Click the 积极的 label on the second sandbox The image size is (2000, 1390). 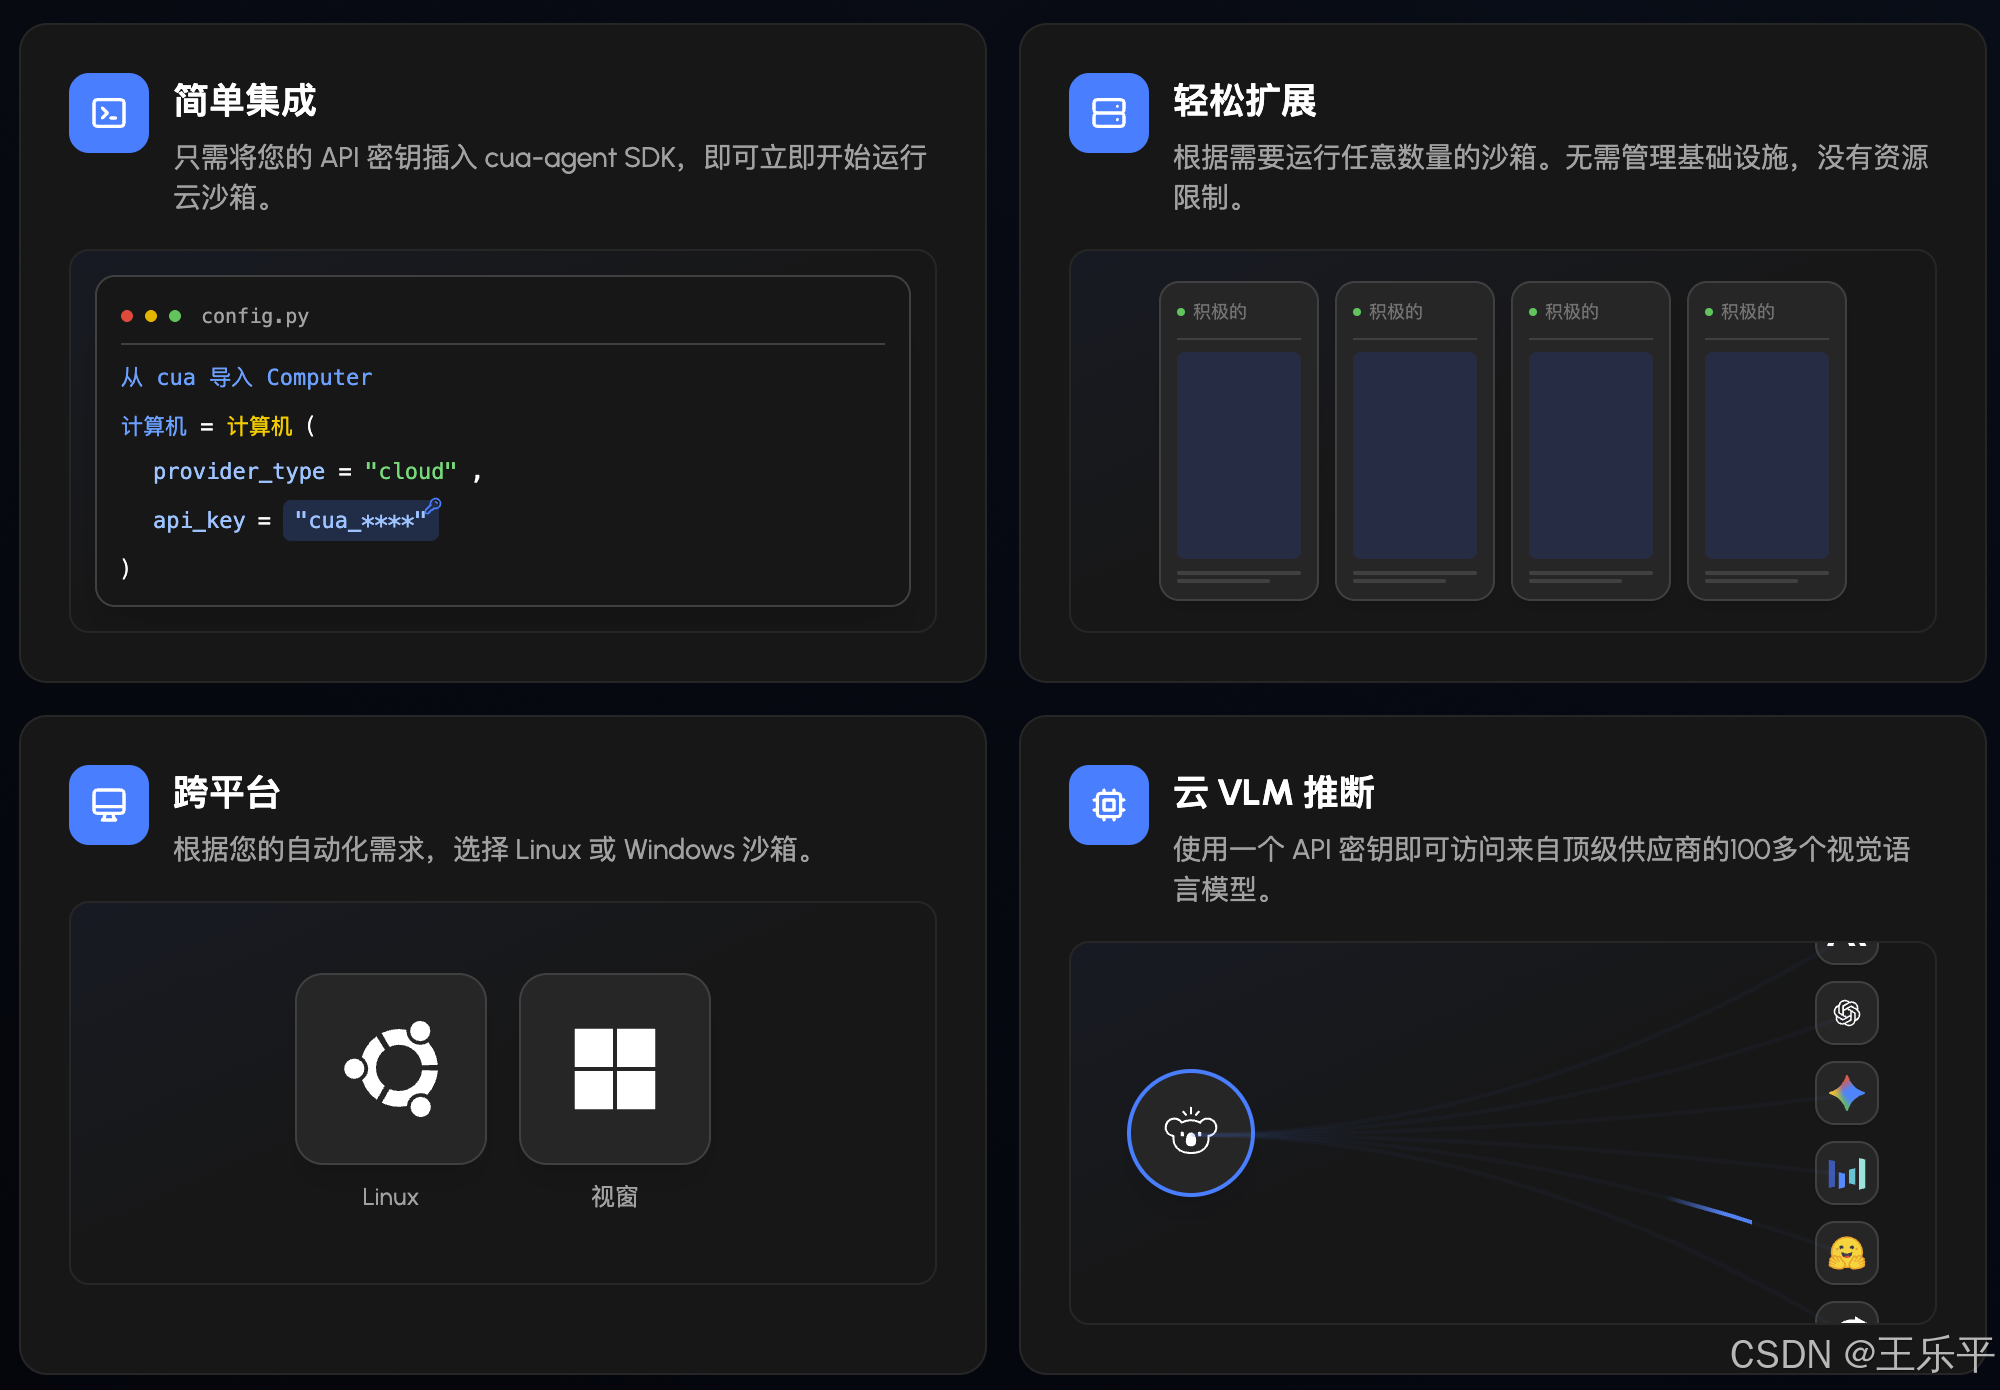point(1395,311)
